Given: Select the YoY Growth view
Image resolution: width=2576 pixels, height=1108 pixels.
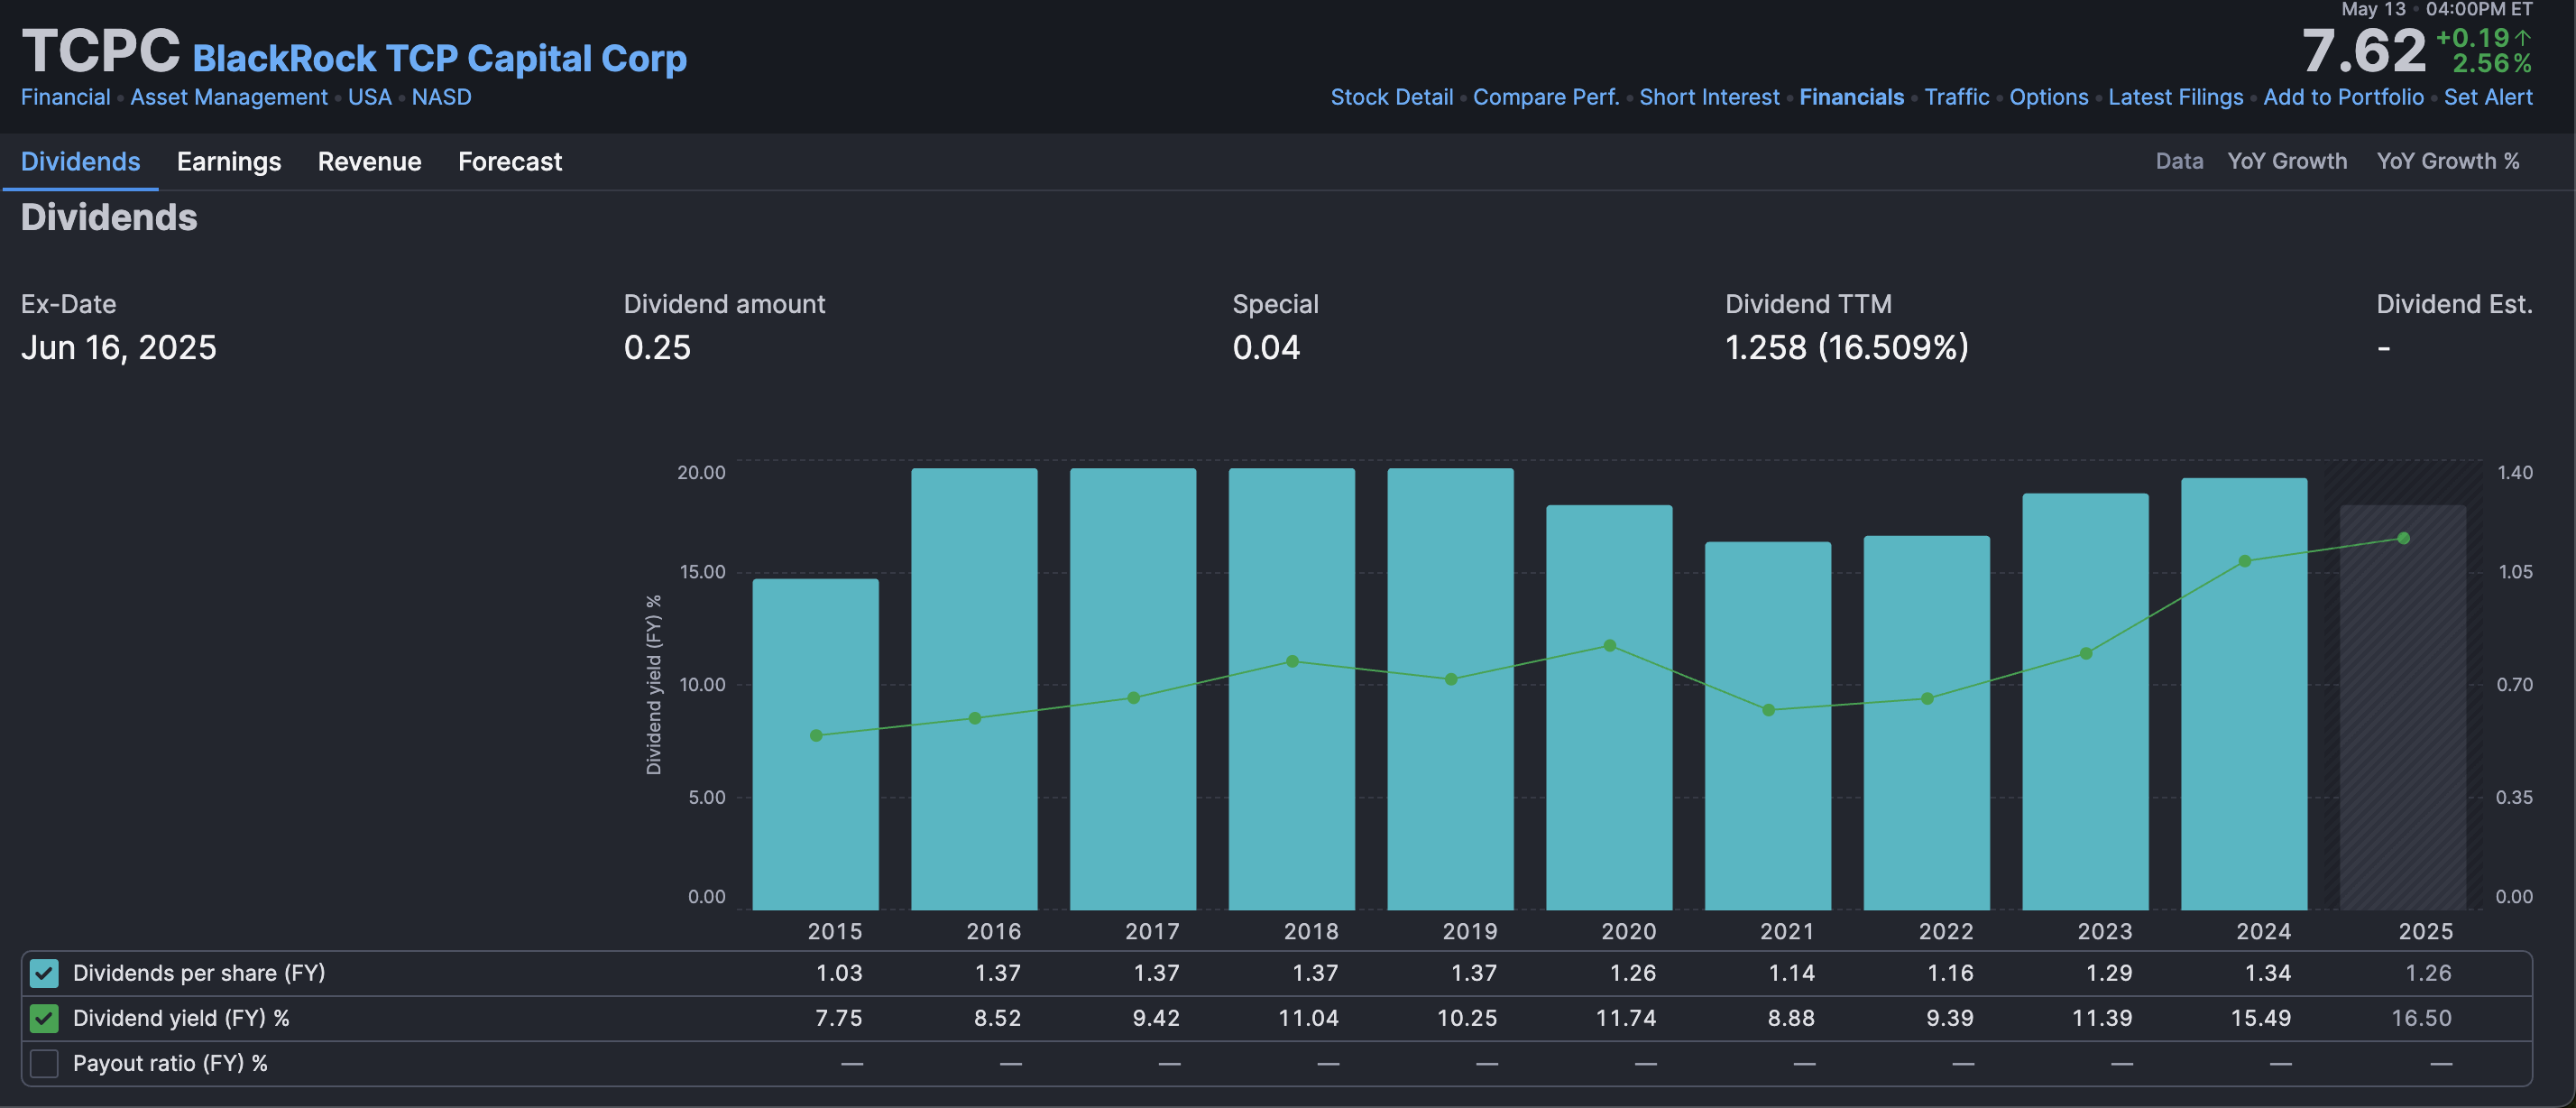Looking at the screenshot, I should [2287, 161].
